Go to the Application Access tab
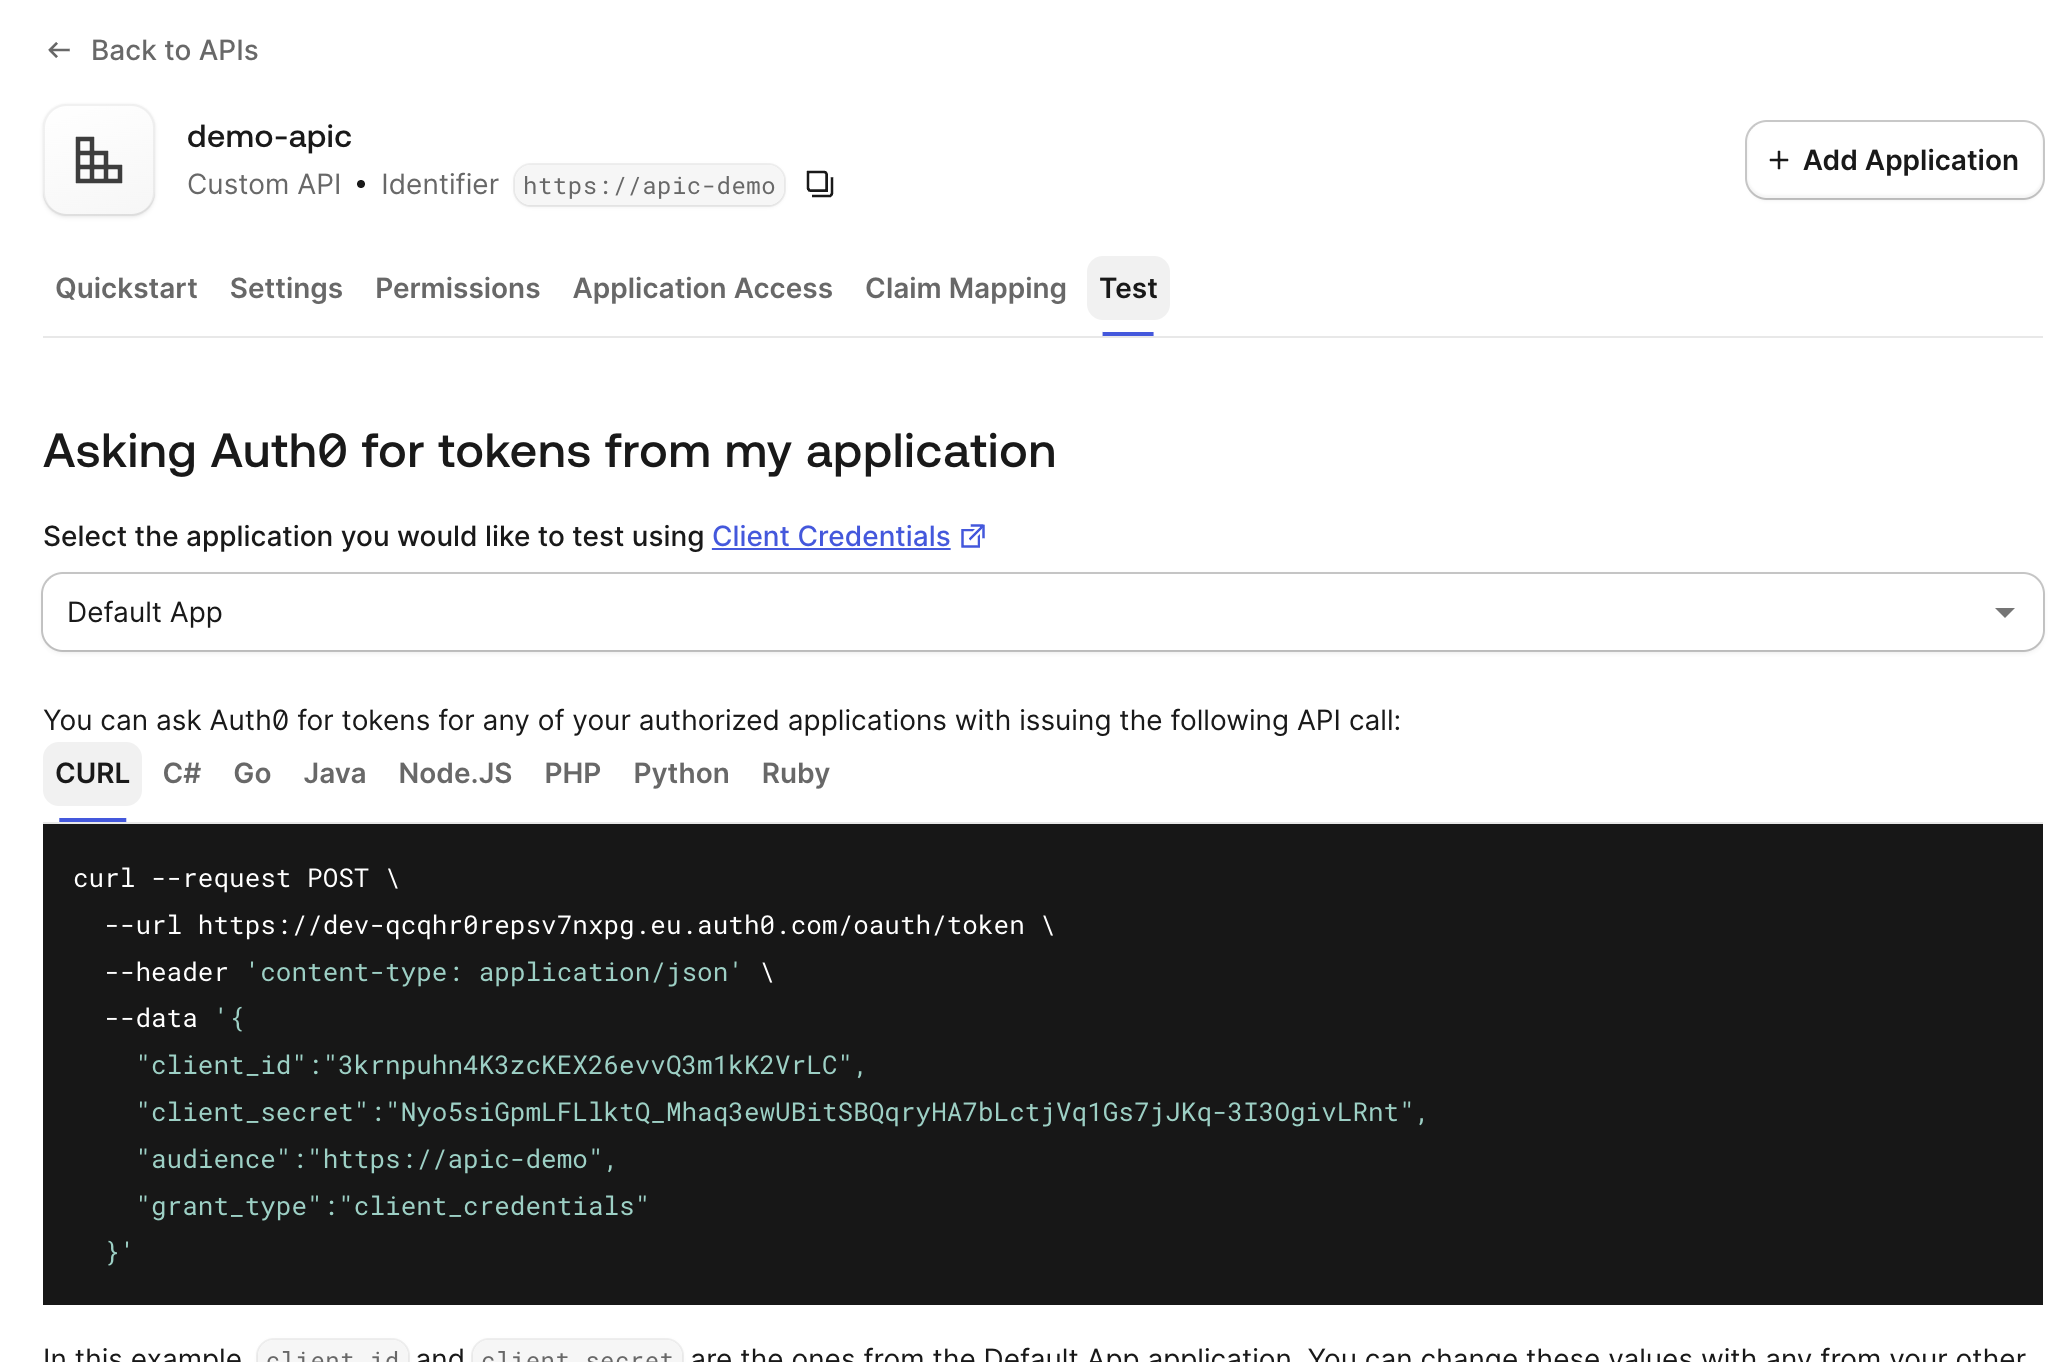The height and width of the screenshot is (1362, 2056). [x=702, y=288]
